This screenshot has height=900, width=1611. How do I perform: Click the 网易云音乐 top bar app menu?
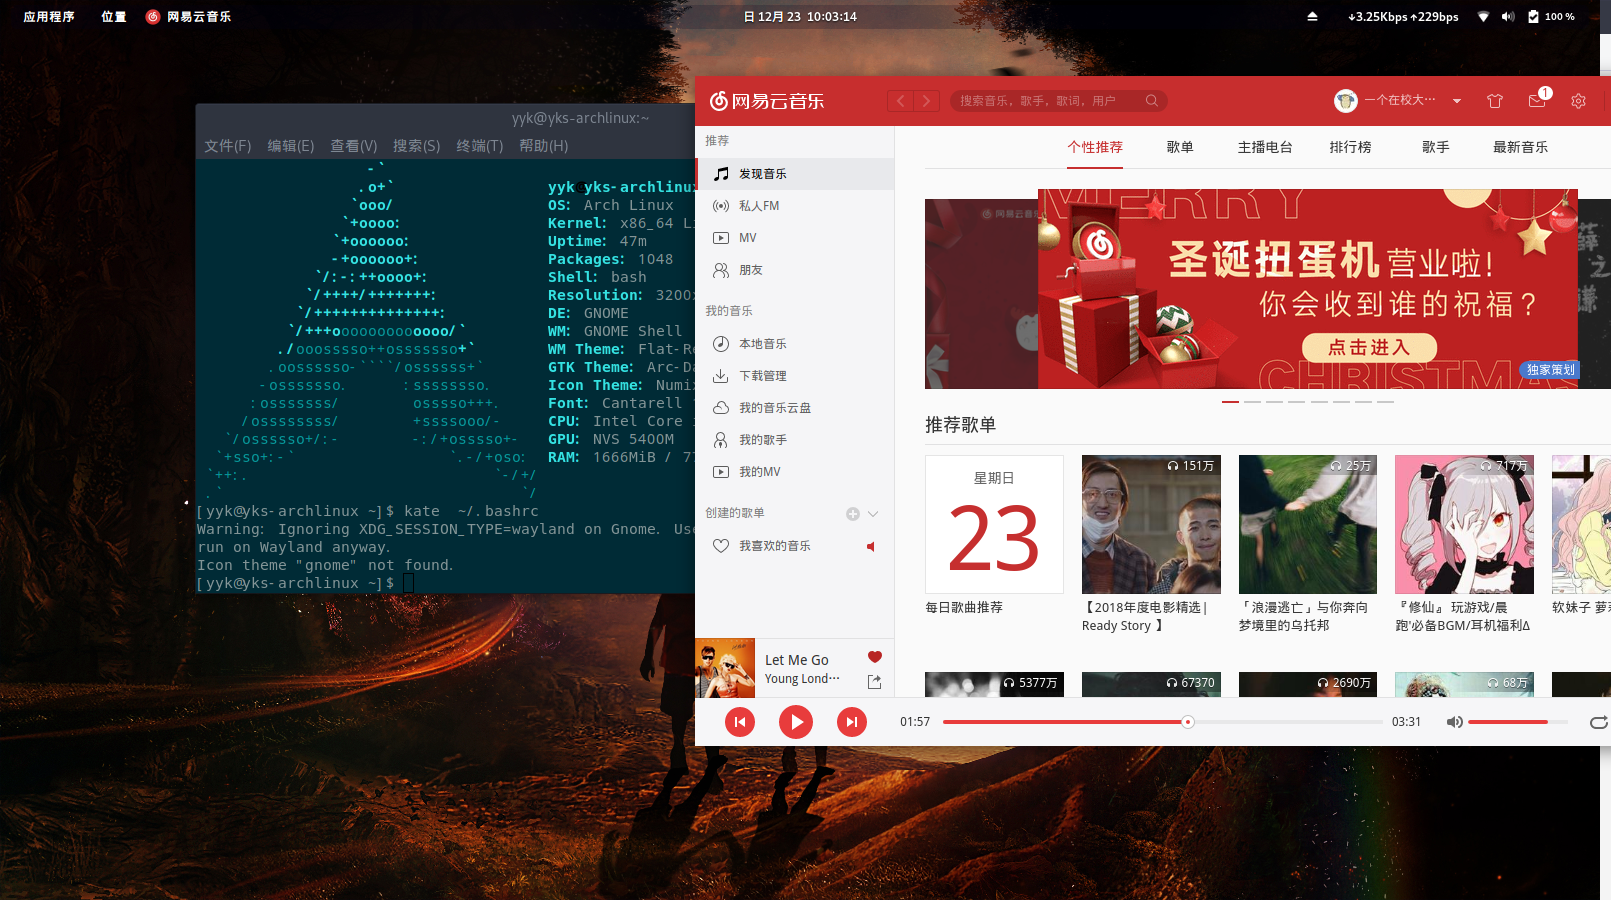[x=188, y=17]
